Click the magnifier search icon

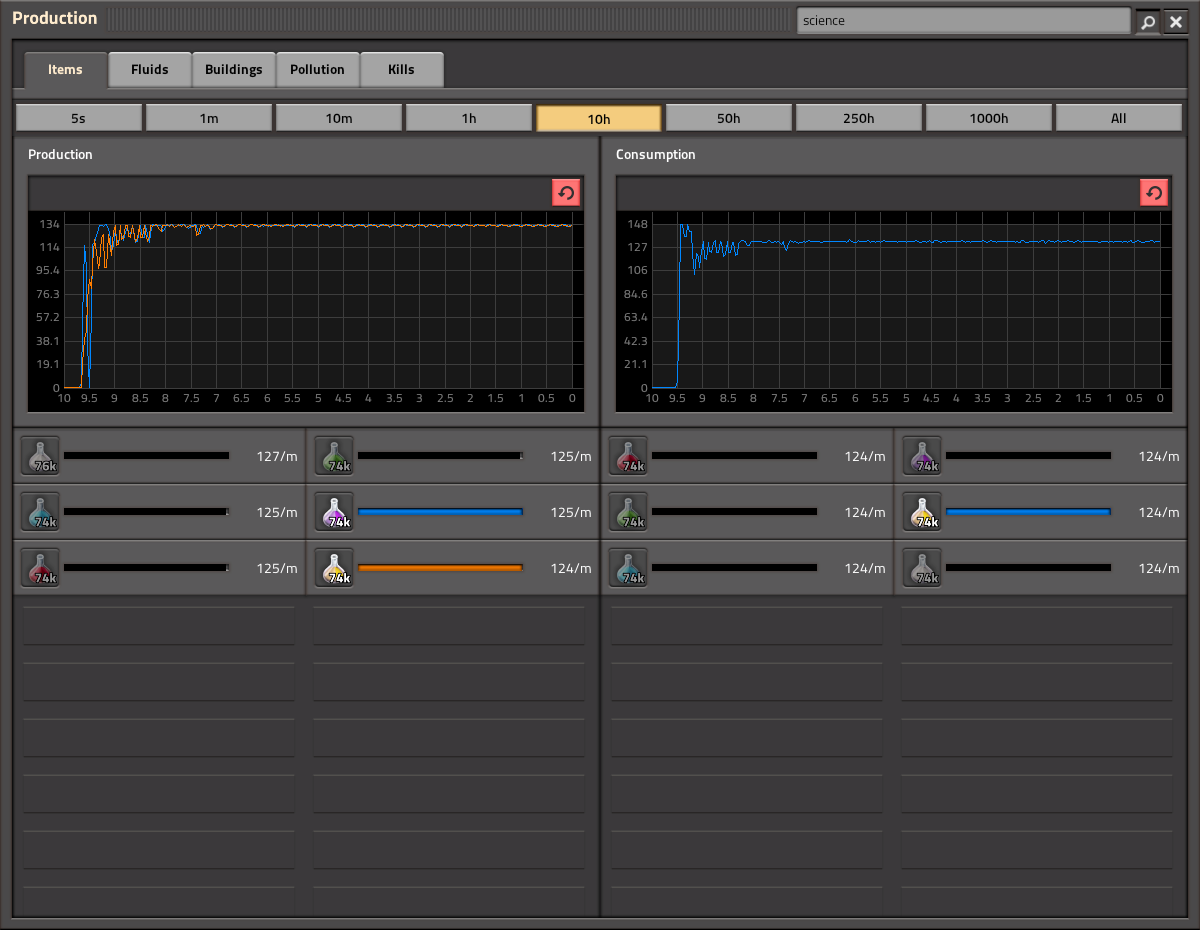[x=1148, y=21]
